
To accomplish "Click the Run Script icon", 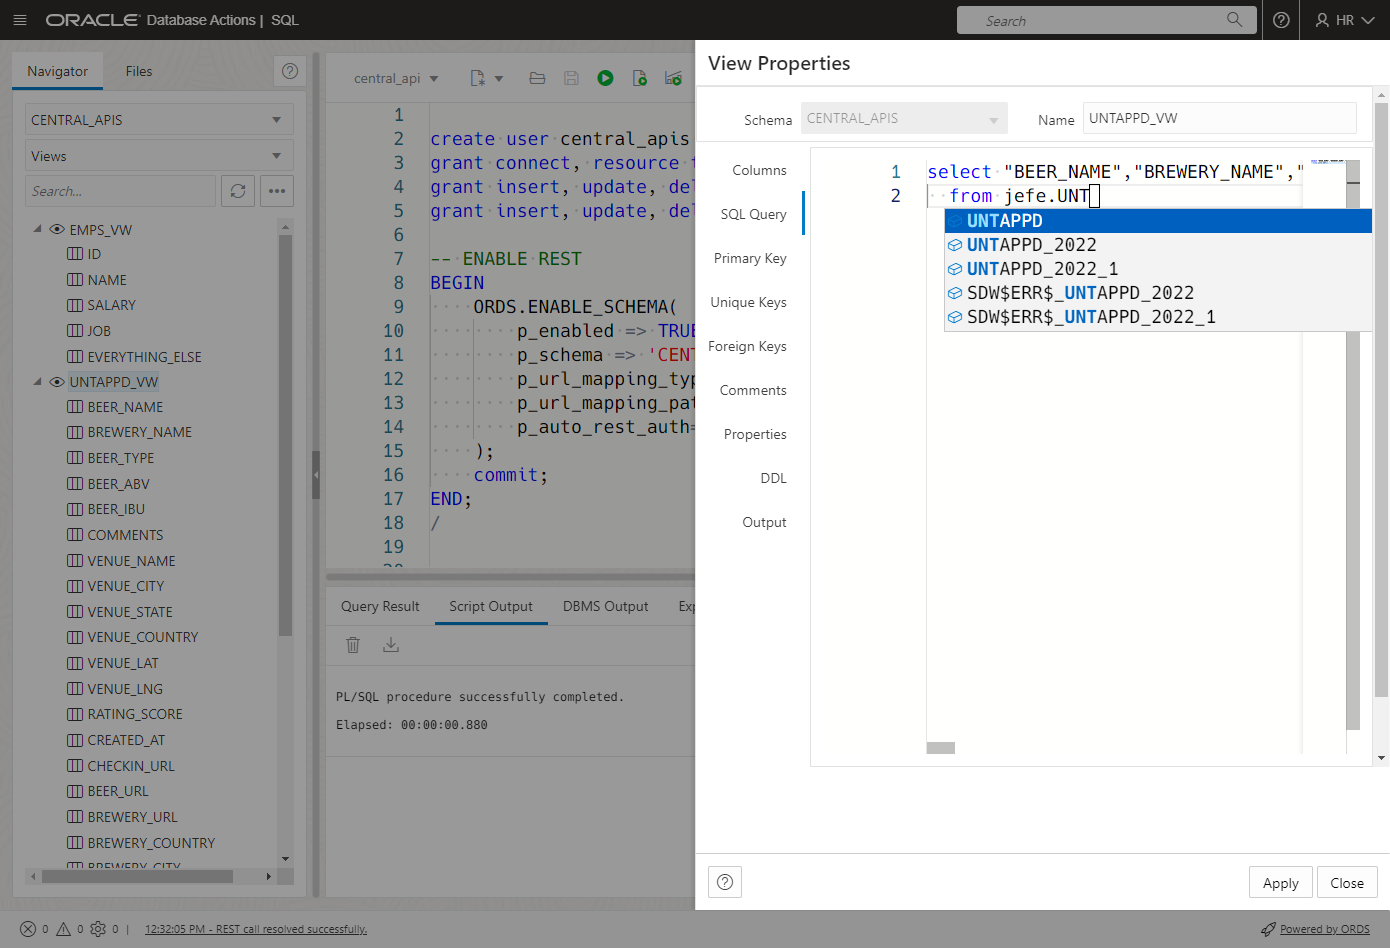I will point(640,78).
